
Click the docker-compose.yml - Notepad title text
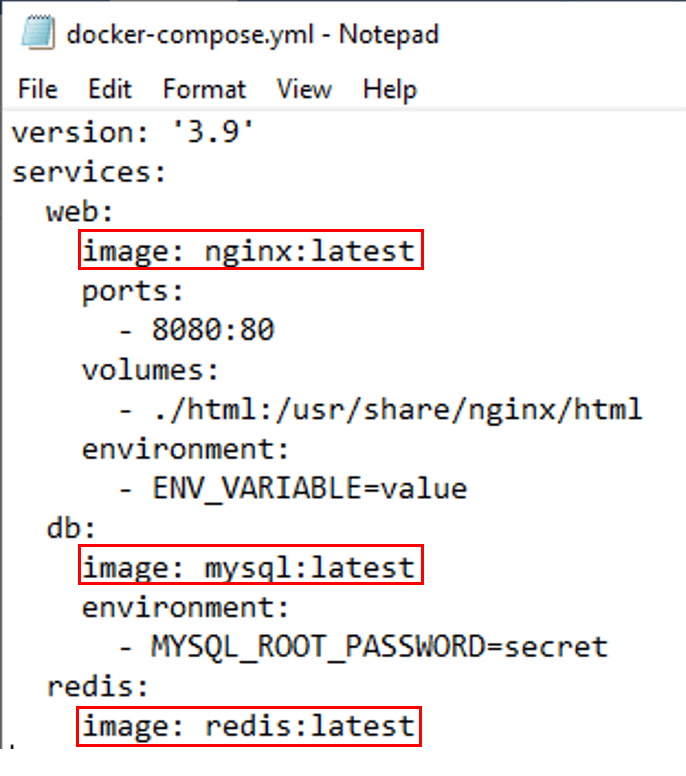click(252, 35)
